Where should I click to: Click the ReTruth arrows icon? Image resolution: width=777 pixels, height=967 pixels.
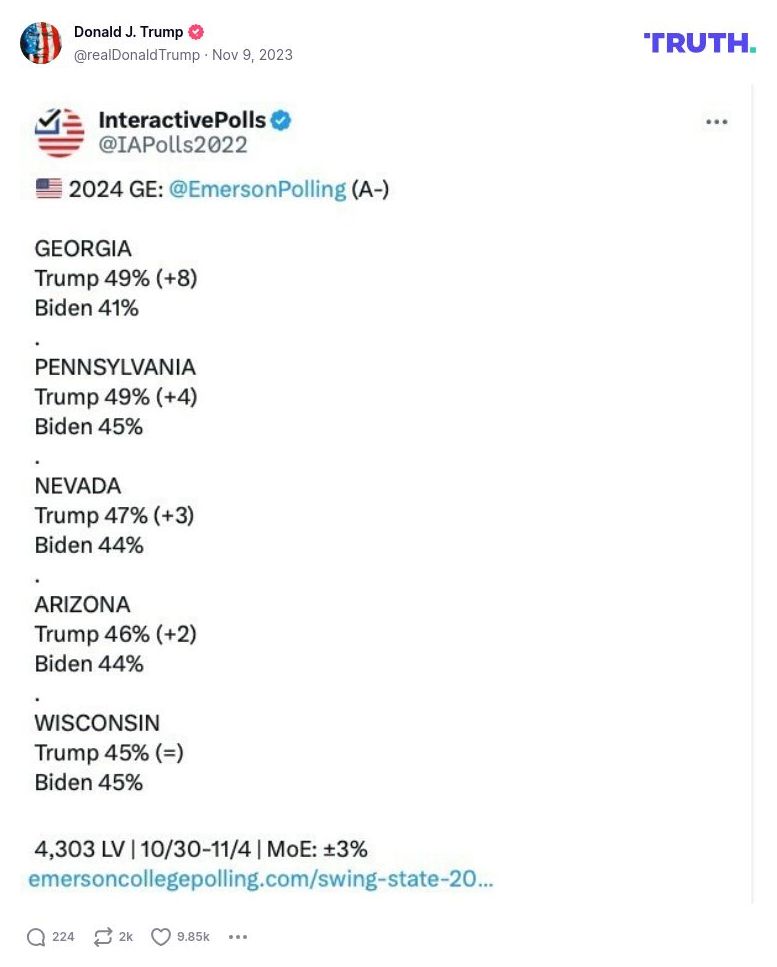[103, 937]
